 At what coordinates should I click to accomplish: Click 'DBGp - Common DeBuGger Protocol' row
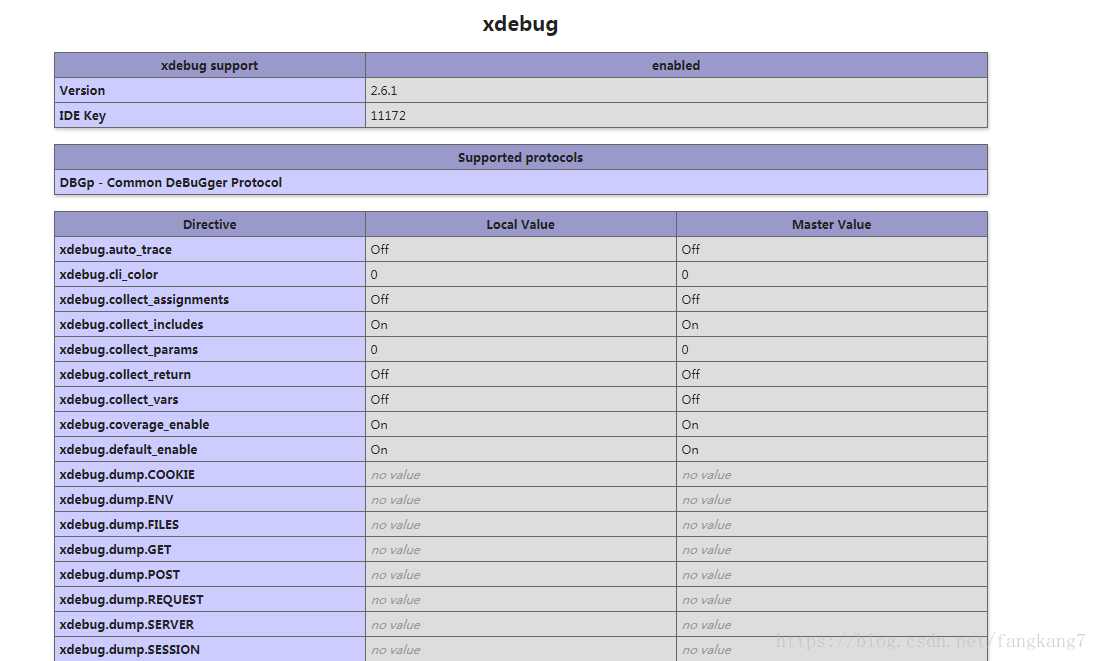click(x=521, y=183)
